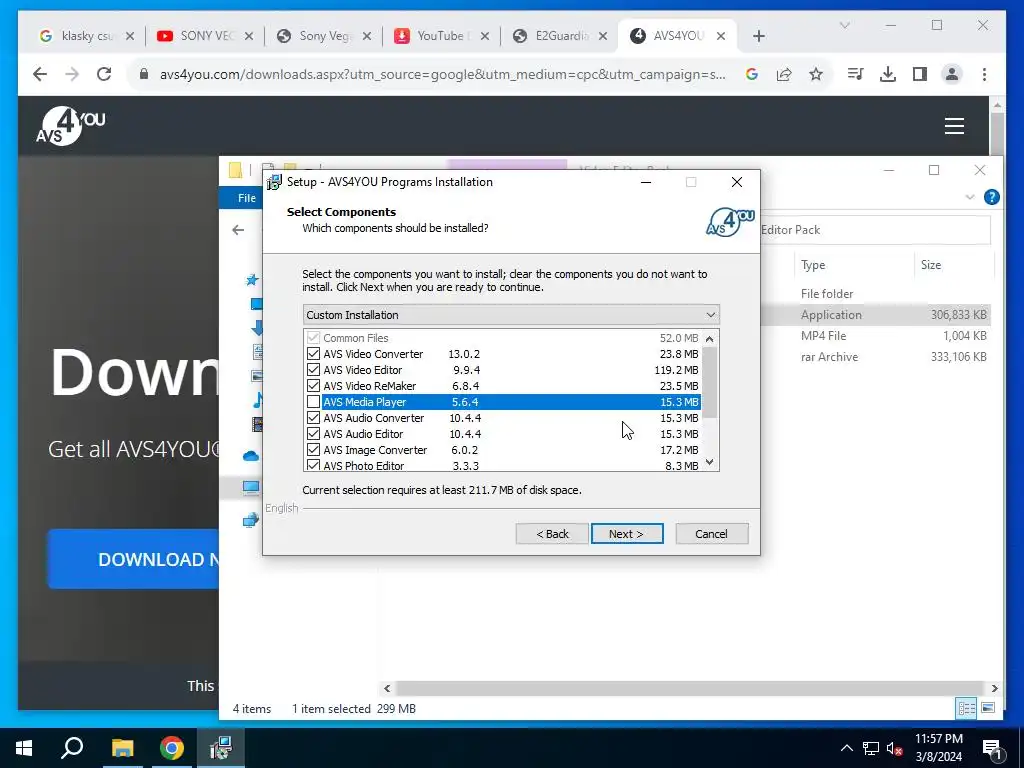The width and height of the screenshot is (1024, 768).
Task: Select the Application row in Explorer
Action: [x=876, y=315]
